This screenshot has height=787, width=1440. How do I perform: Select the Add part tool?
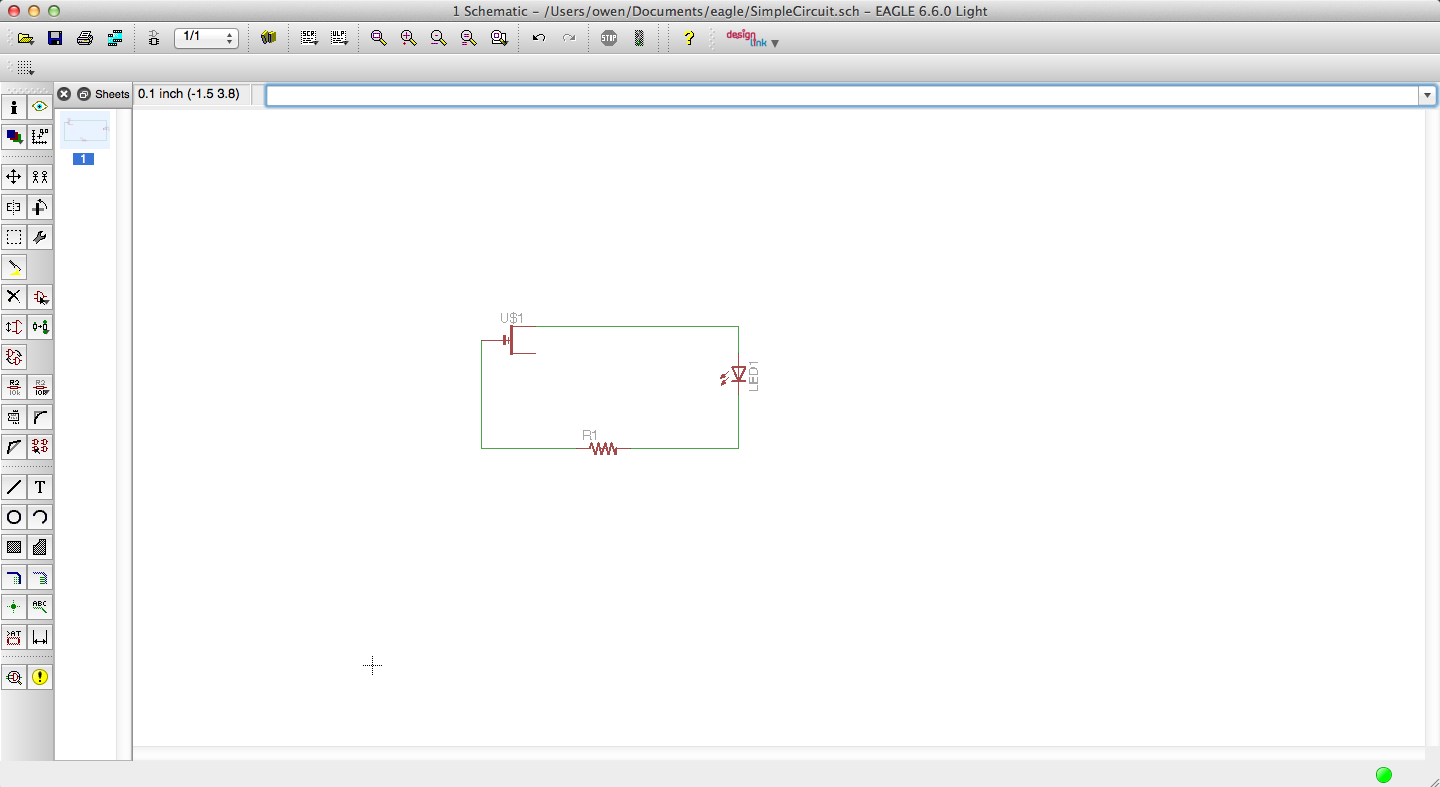[x=40, y=297]
